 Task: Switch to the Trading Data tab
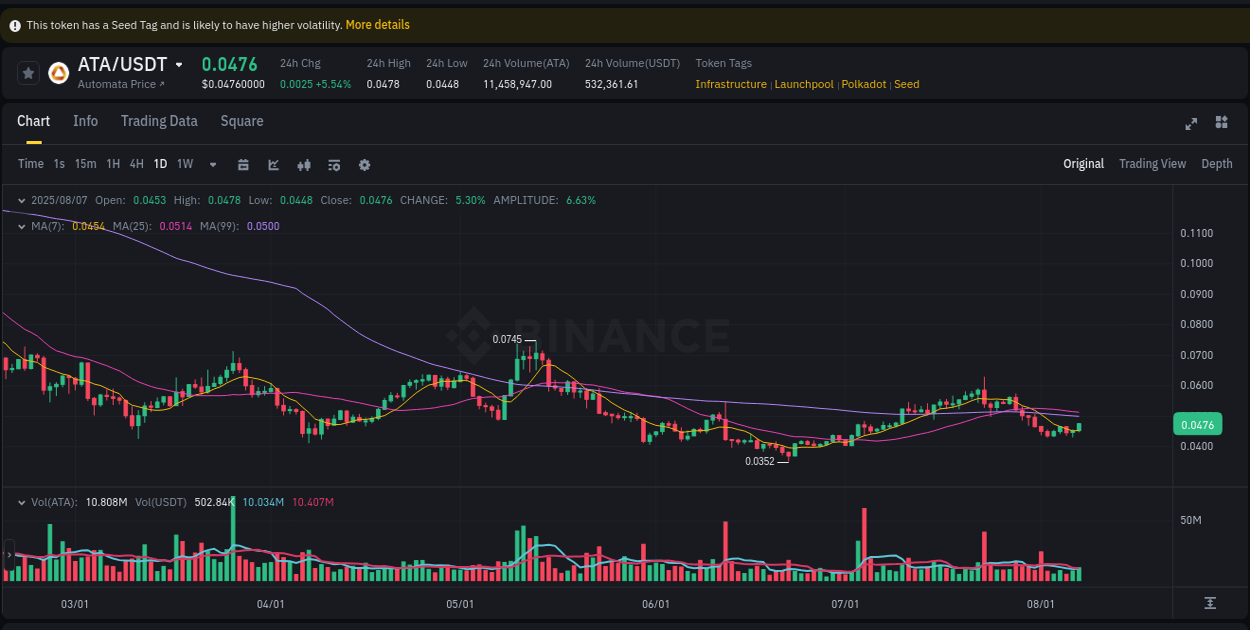159,121
